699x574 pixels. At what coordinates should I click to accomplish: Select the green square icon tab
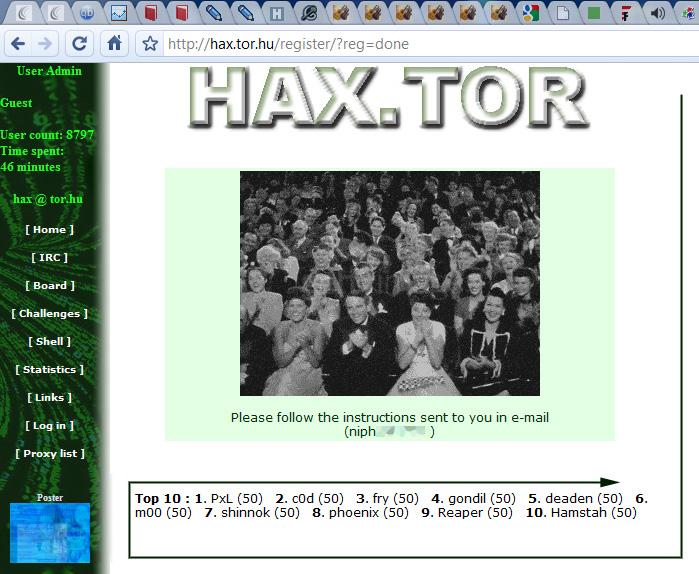[x=594, y=13]
